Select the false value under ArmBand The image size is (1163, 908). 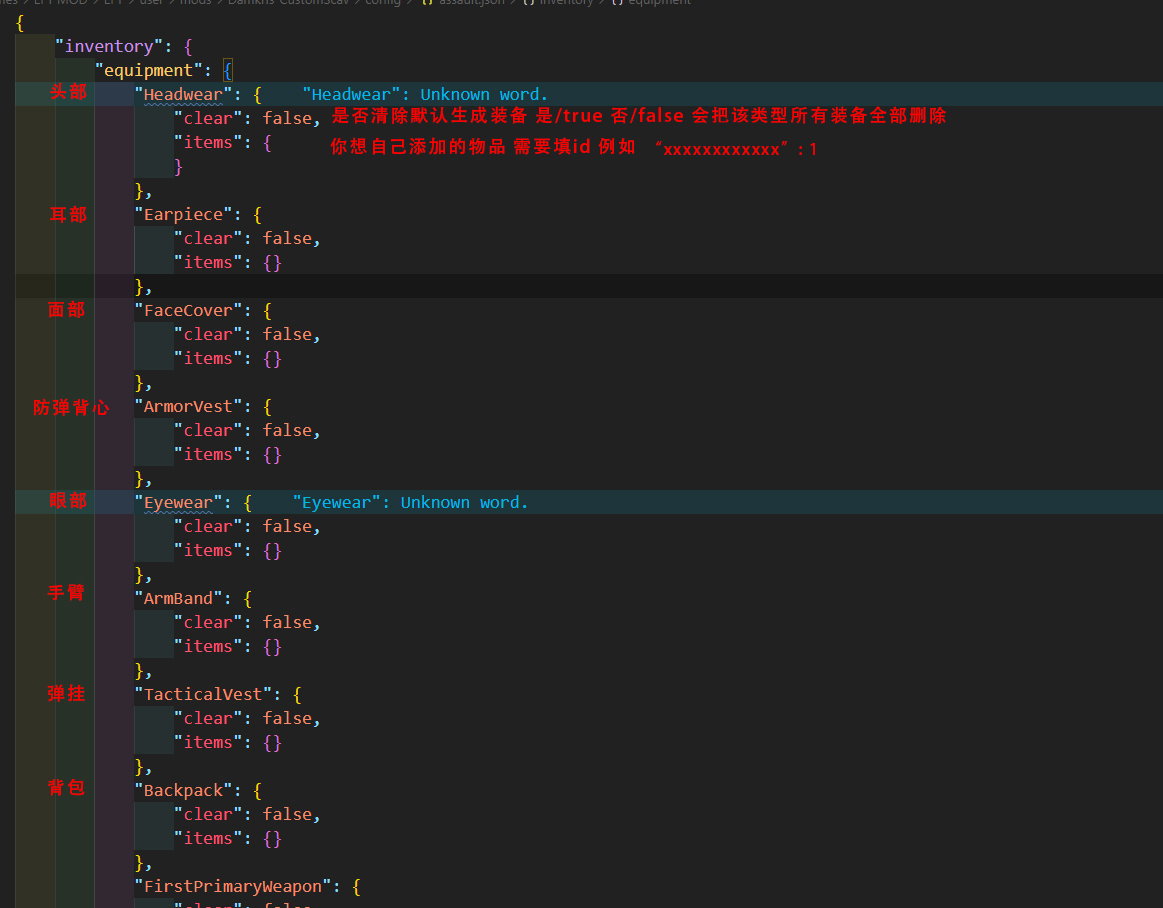tap(287, 622)
